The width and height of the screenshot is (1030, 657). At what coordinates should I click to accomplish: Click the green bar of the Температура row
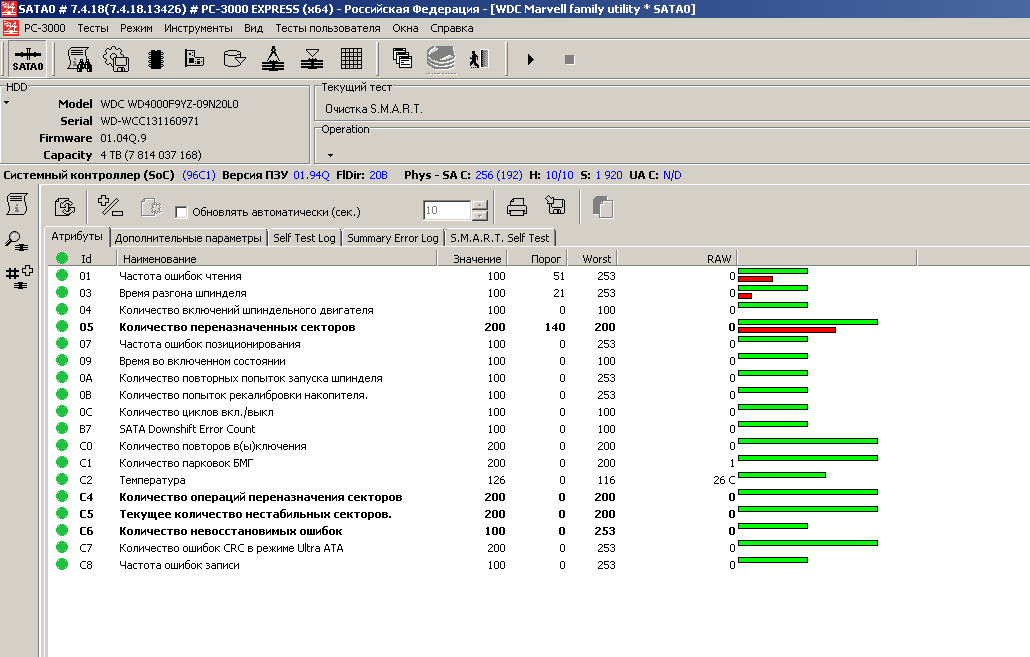tap(782, 474)
